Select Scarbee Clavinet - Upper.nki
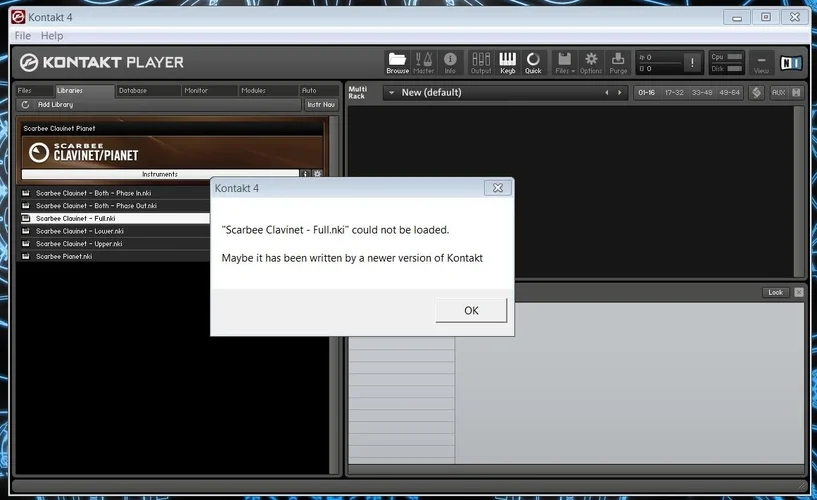 115,244
